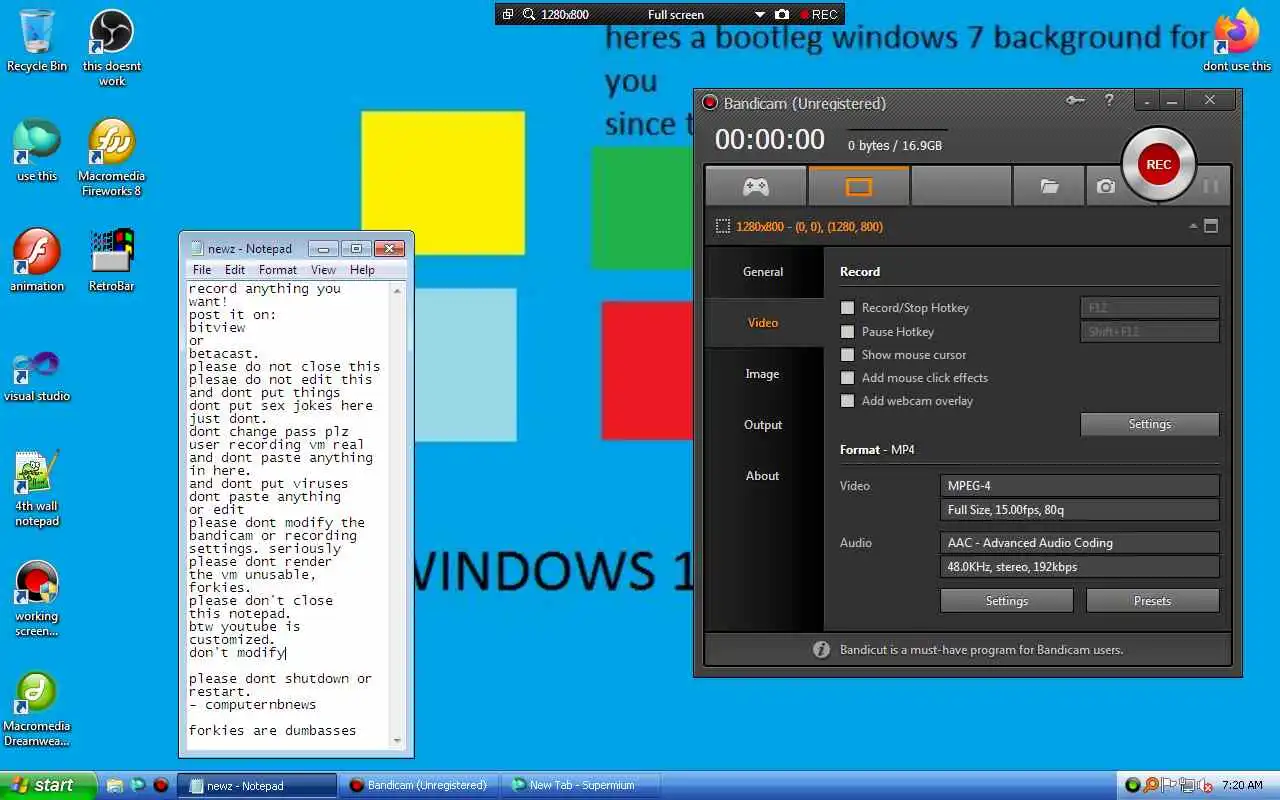Enable the Pause Hotkey checkbox
The width and height of the screenshot is (1280, 800).
tap(848, 332)
